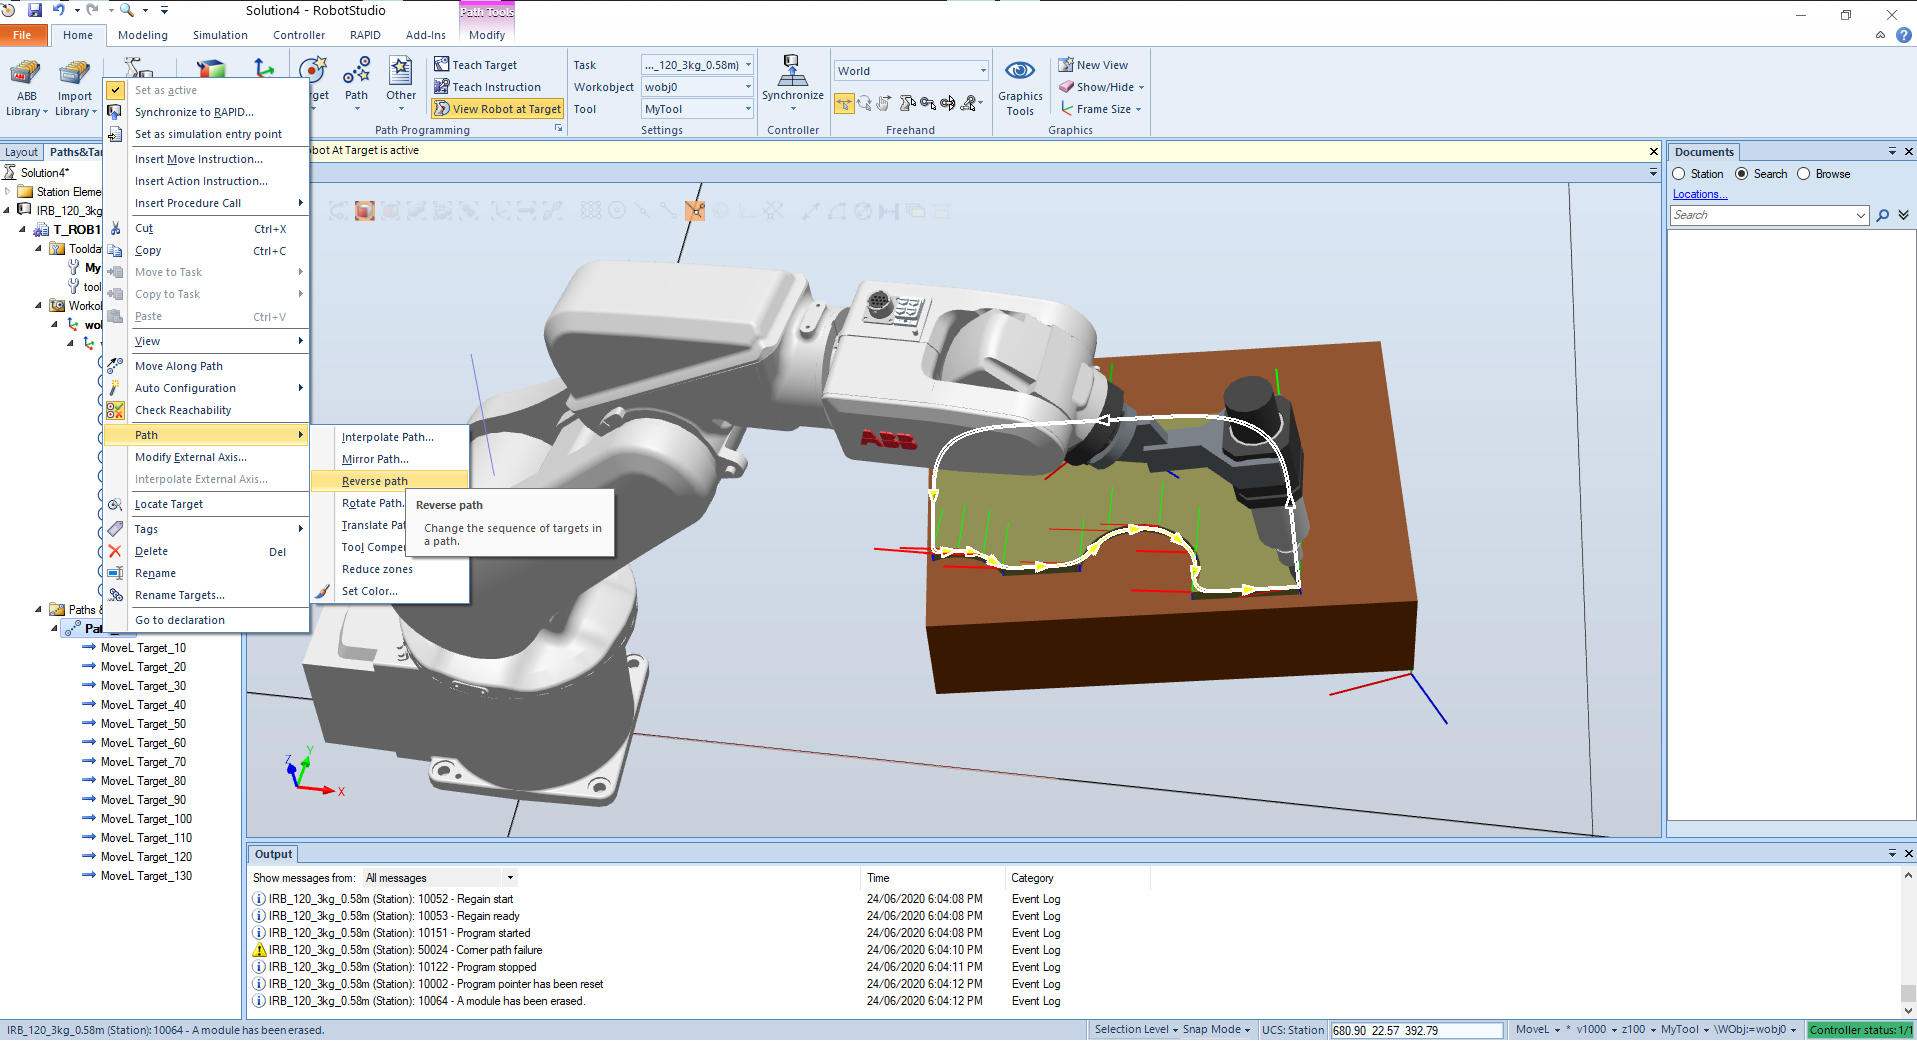Click the help question mark icon
Image resolution: width=1917 pixels, height=1041 pixels.
[x=1904, y=35]
